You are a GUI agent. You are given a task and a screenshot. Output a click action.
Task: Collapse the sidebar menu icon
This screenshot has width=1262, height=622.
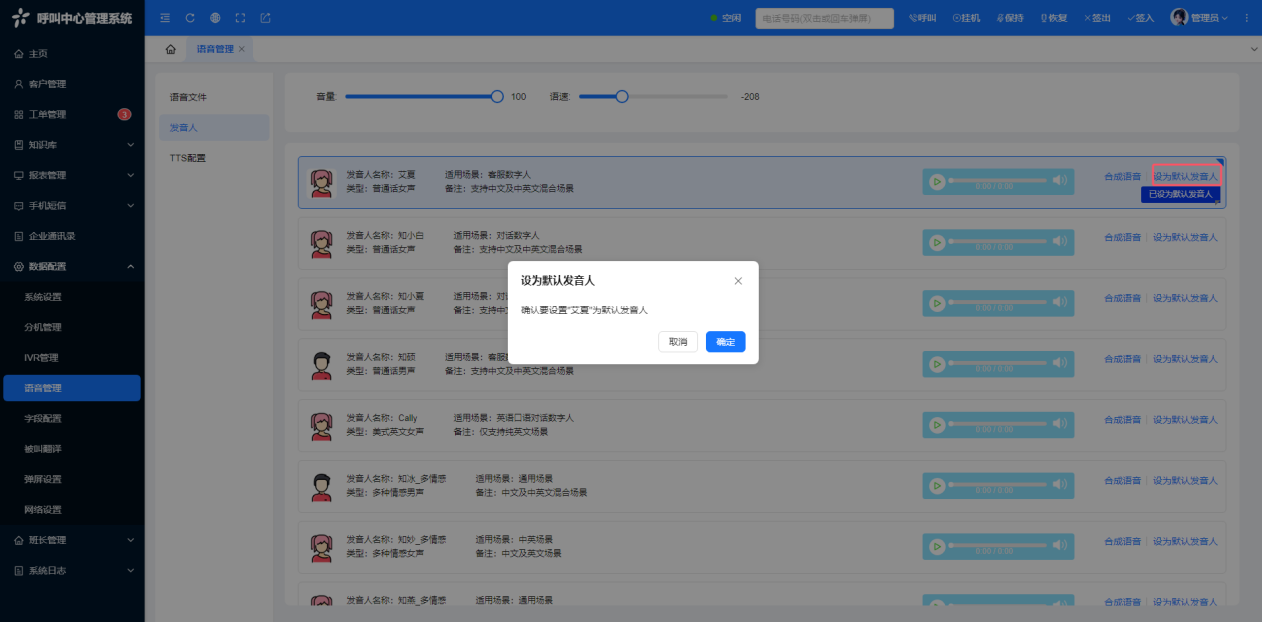[x=165, y=18]
